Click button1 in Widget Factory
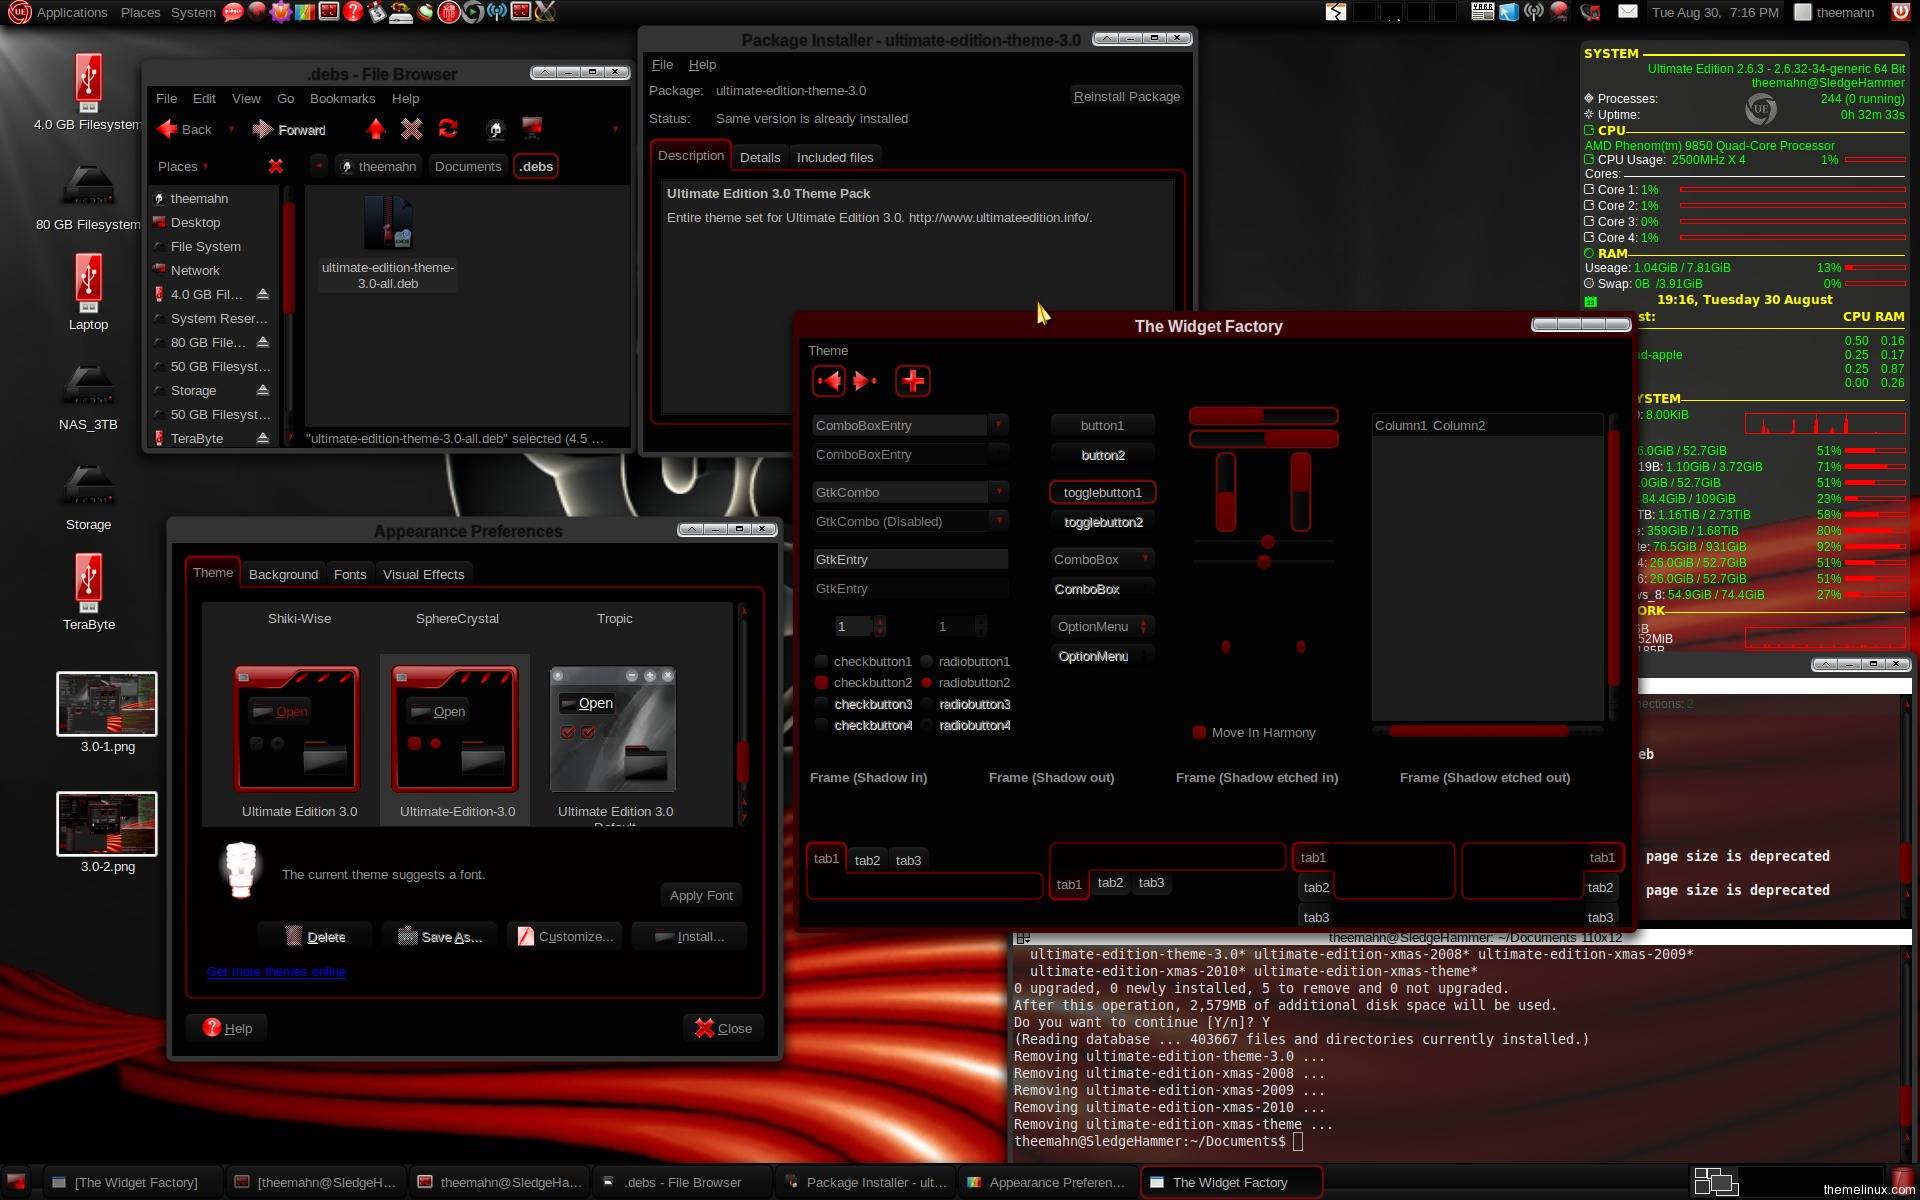Screen dimensions: 1920x1200 tap(1102, 425)
